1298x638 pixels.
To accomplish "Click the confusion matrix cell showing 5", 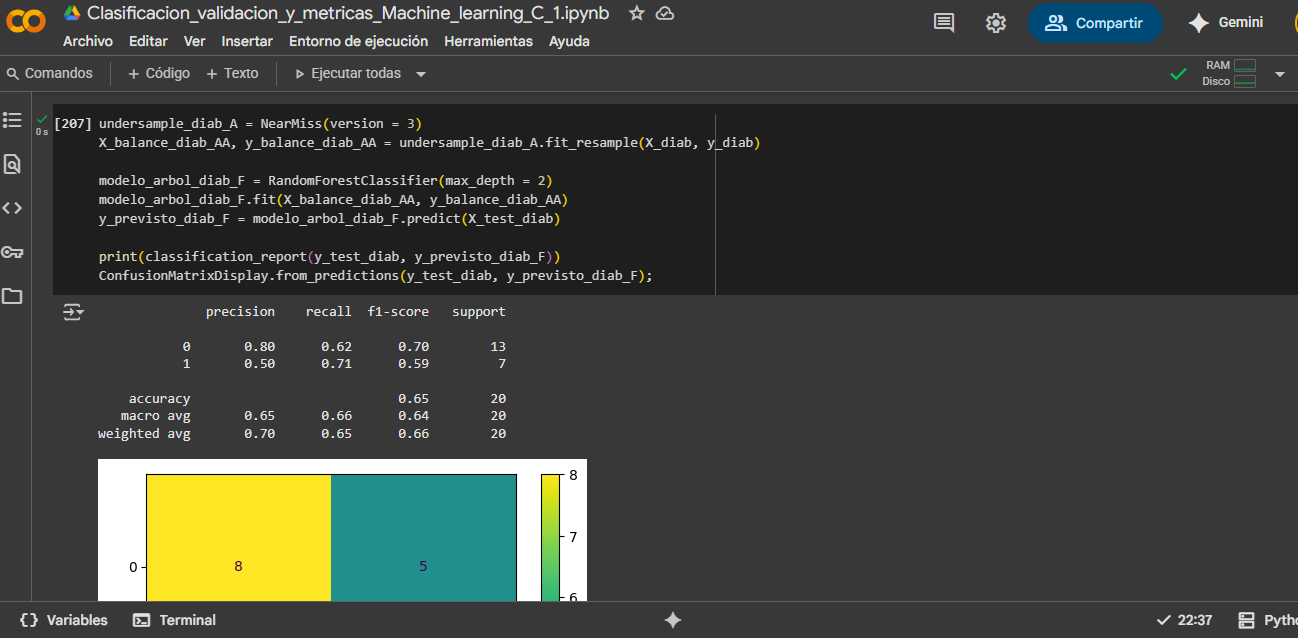I will click(423, 539).
